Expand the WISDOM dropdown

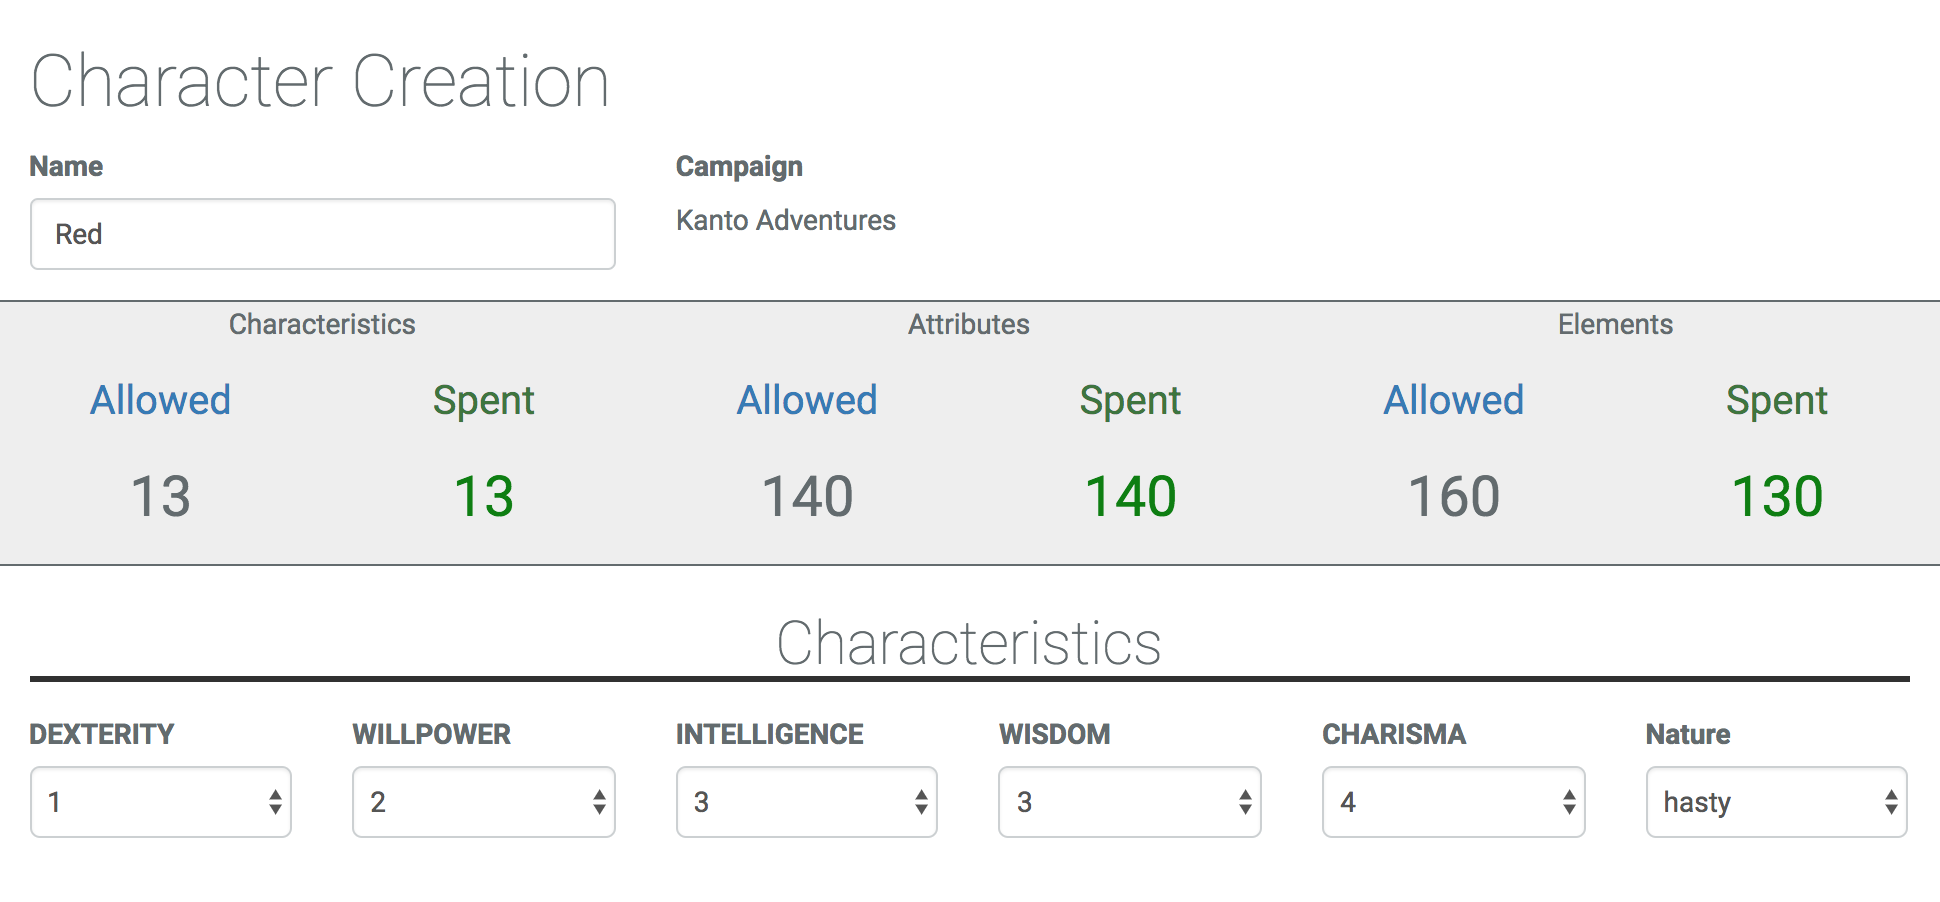click(1130, 802)
